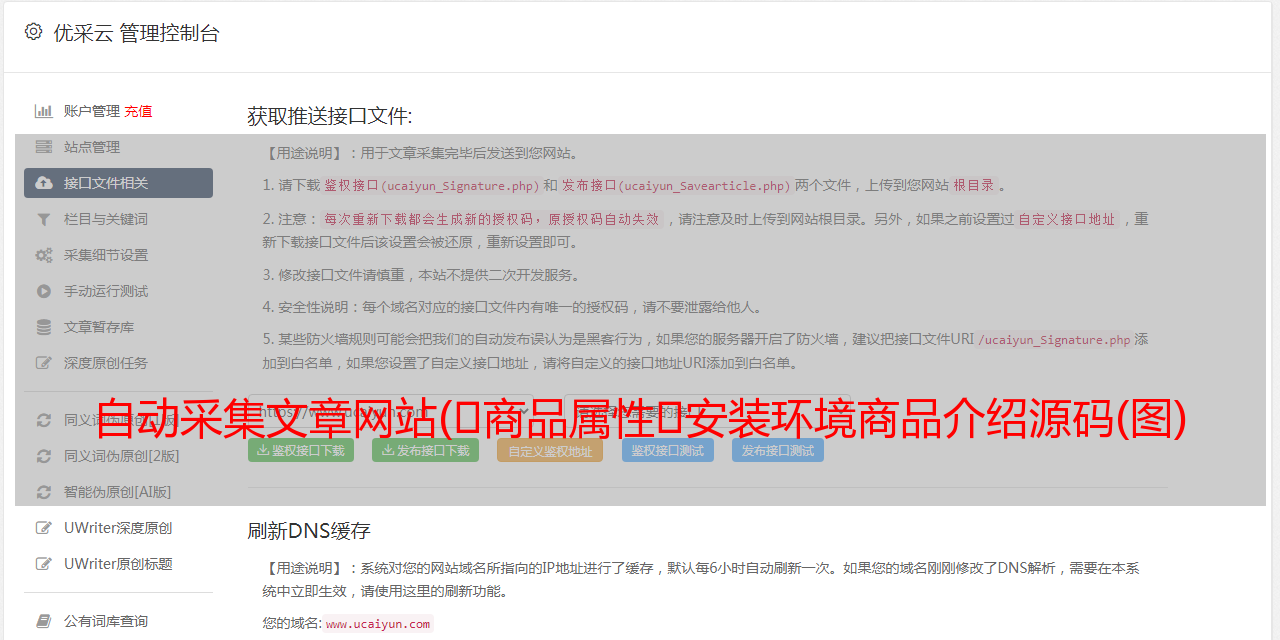Open the 优采云 管理控制台 title link

point(136,33)
